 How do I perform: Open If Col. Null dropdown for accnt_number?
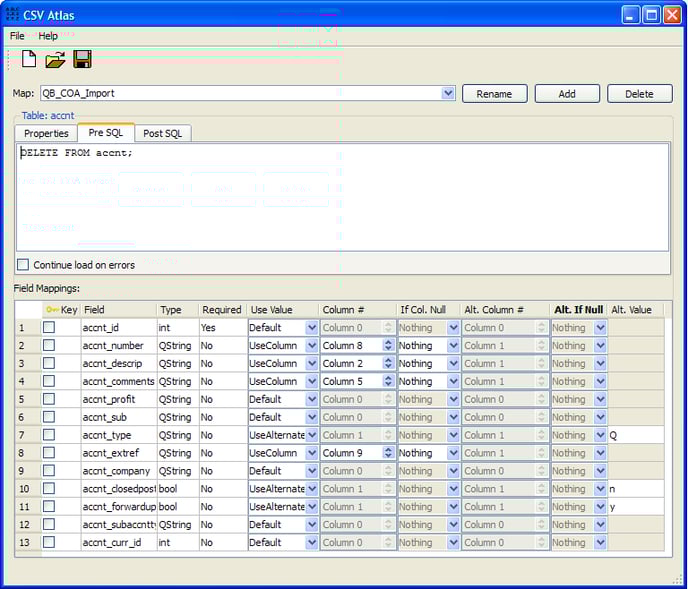coord(453,345)
